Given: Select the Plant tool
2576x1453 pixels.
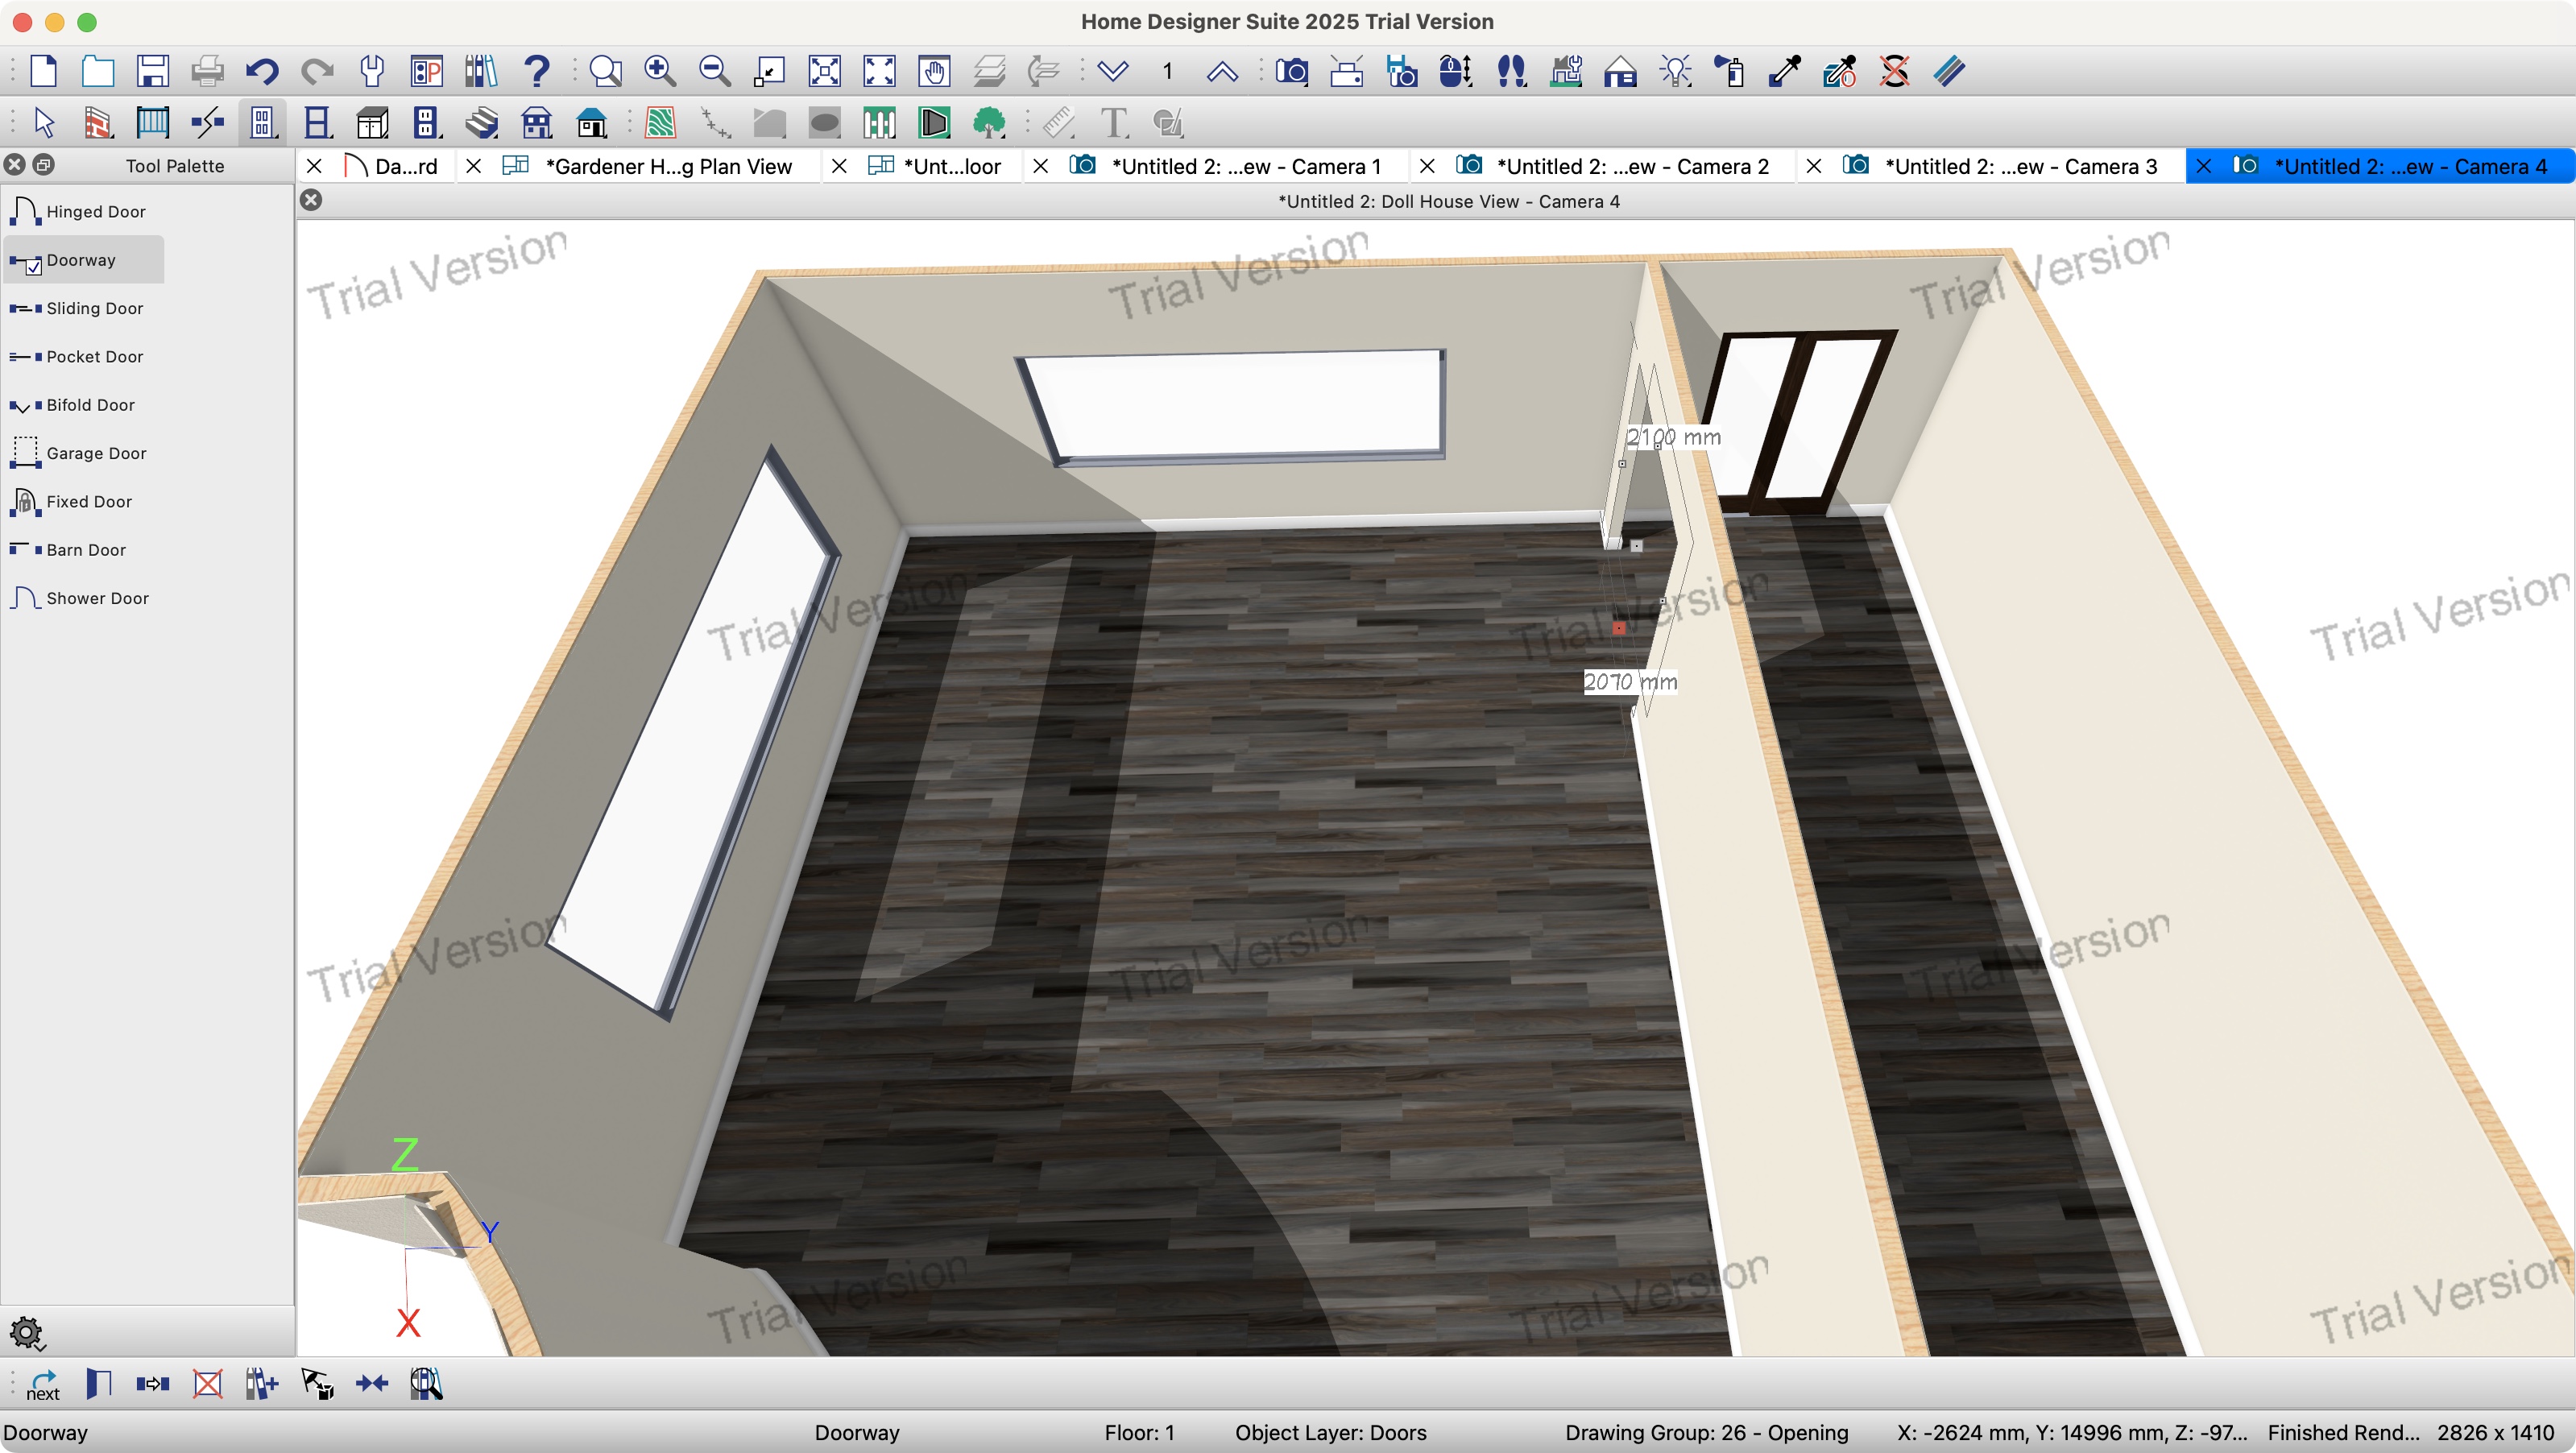Looking at the screenshot, I should tap(989, 122).
